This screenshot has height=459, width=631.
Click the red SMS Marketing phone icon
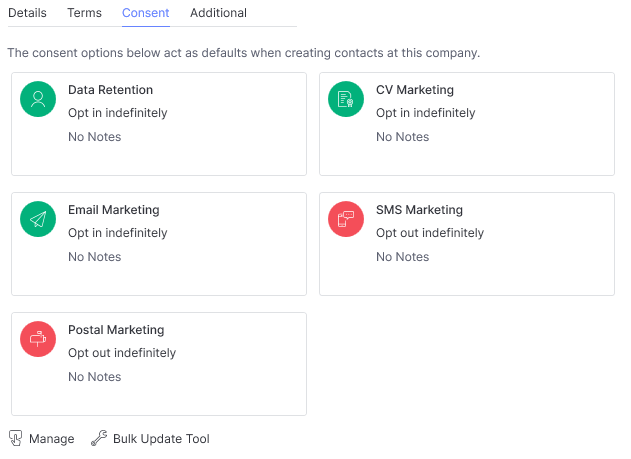346,219
